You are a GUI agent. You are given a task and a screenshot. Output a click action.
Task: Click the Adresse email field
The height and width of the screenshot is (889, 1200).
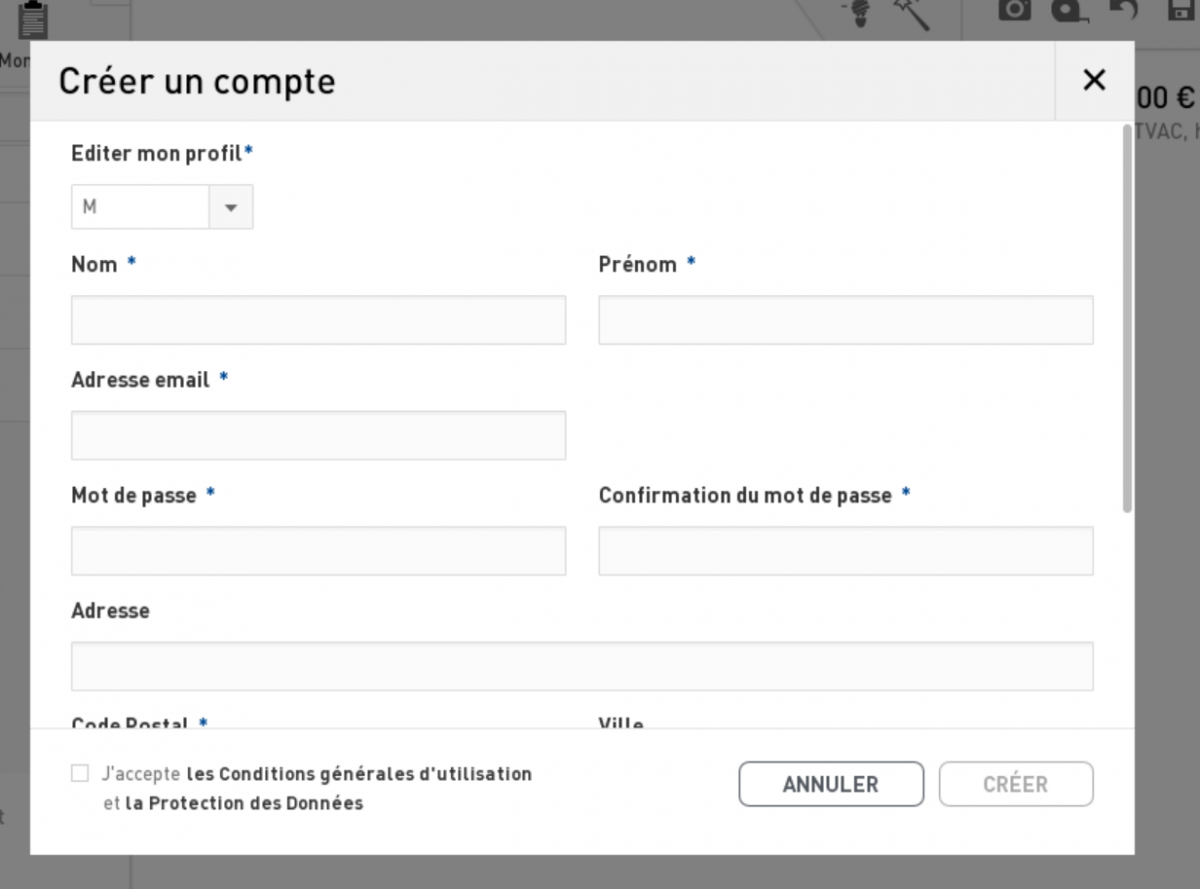pos(318,435)
